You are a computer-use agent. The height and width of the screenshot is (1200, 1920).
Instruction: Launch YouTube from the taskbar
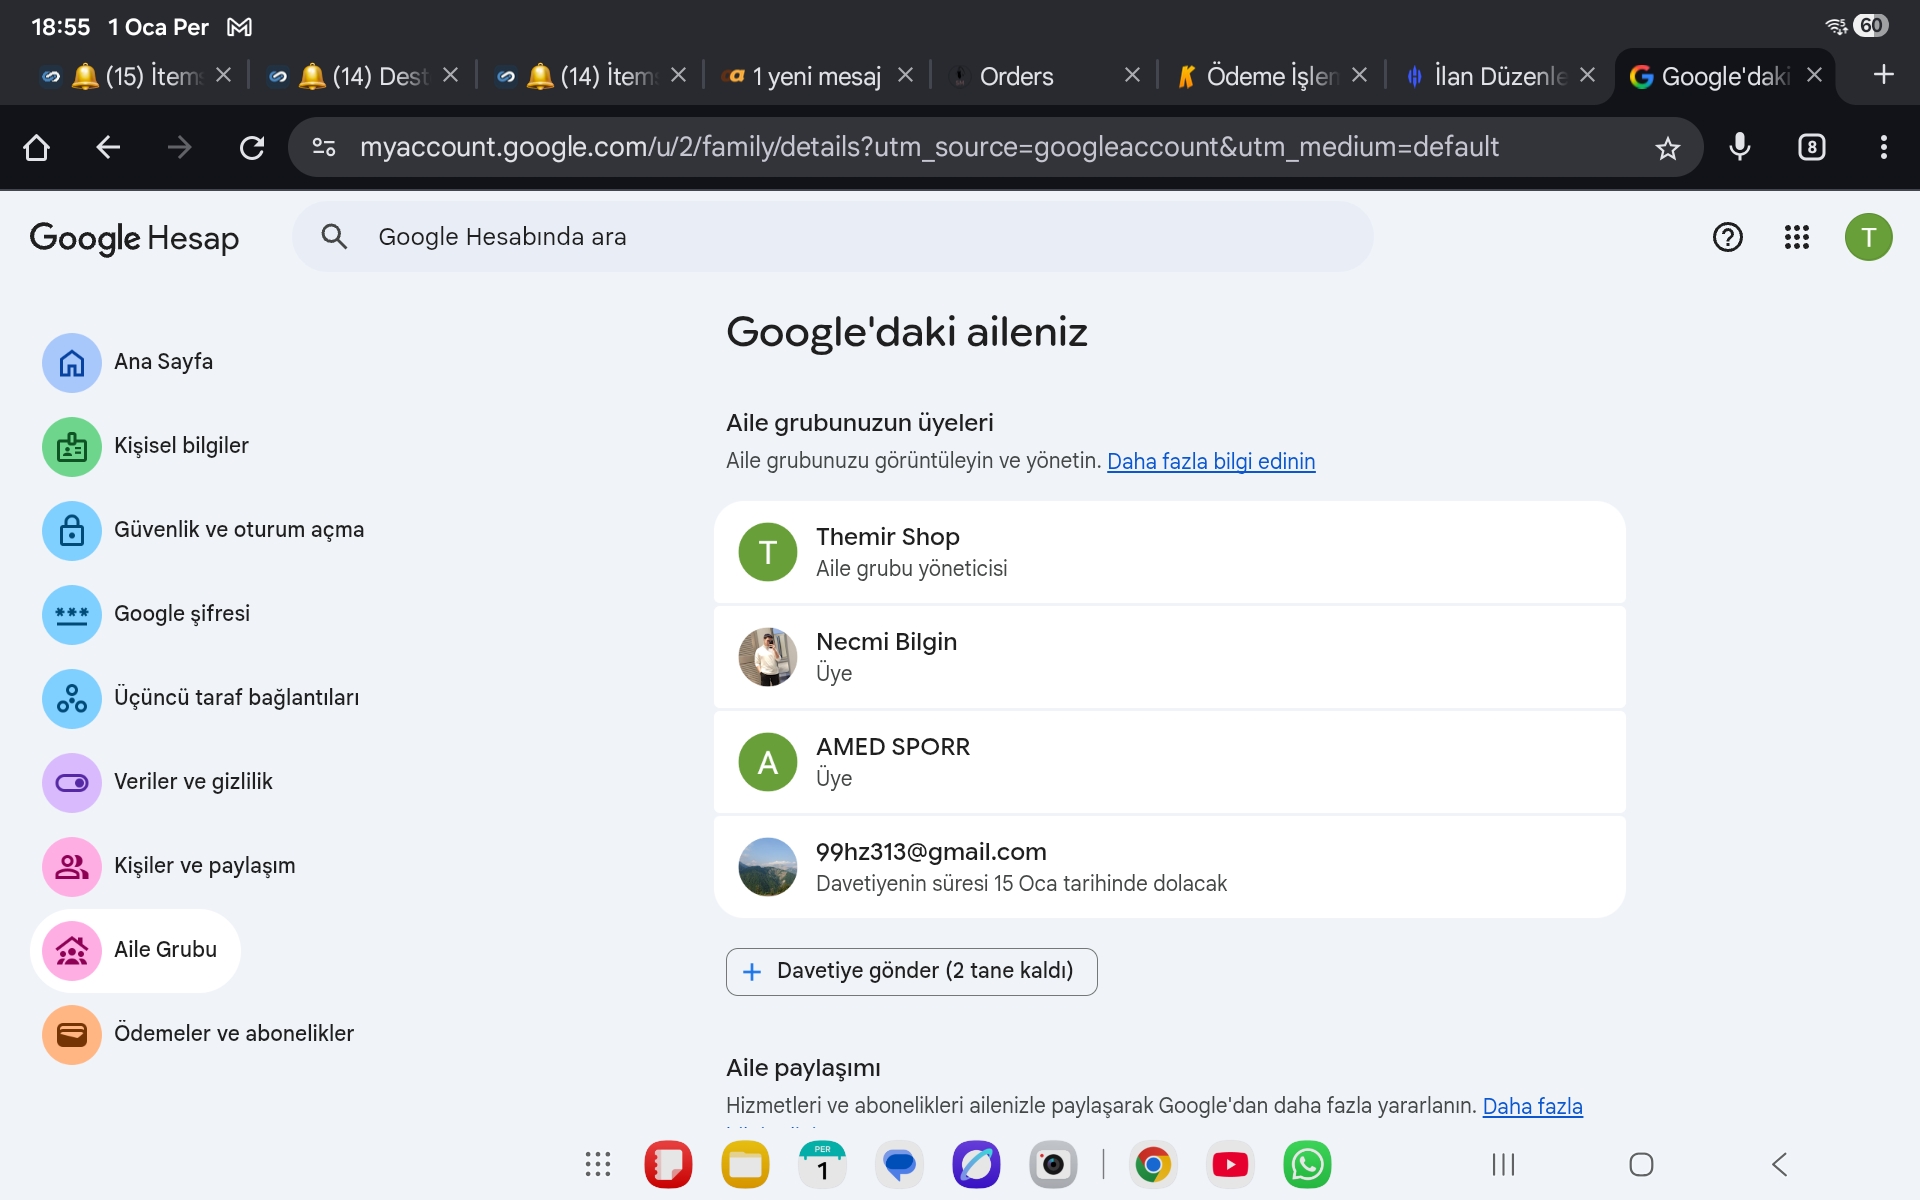click(x=1230, y=1164)
